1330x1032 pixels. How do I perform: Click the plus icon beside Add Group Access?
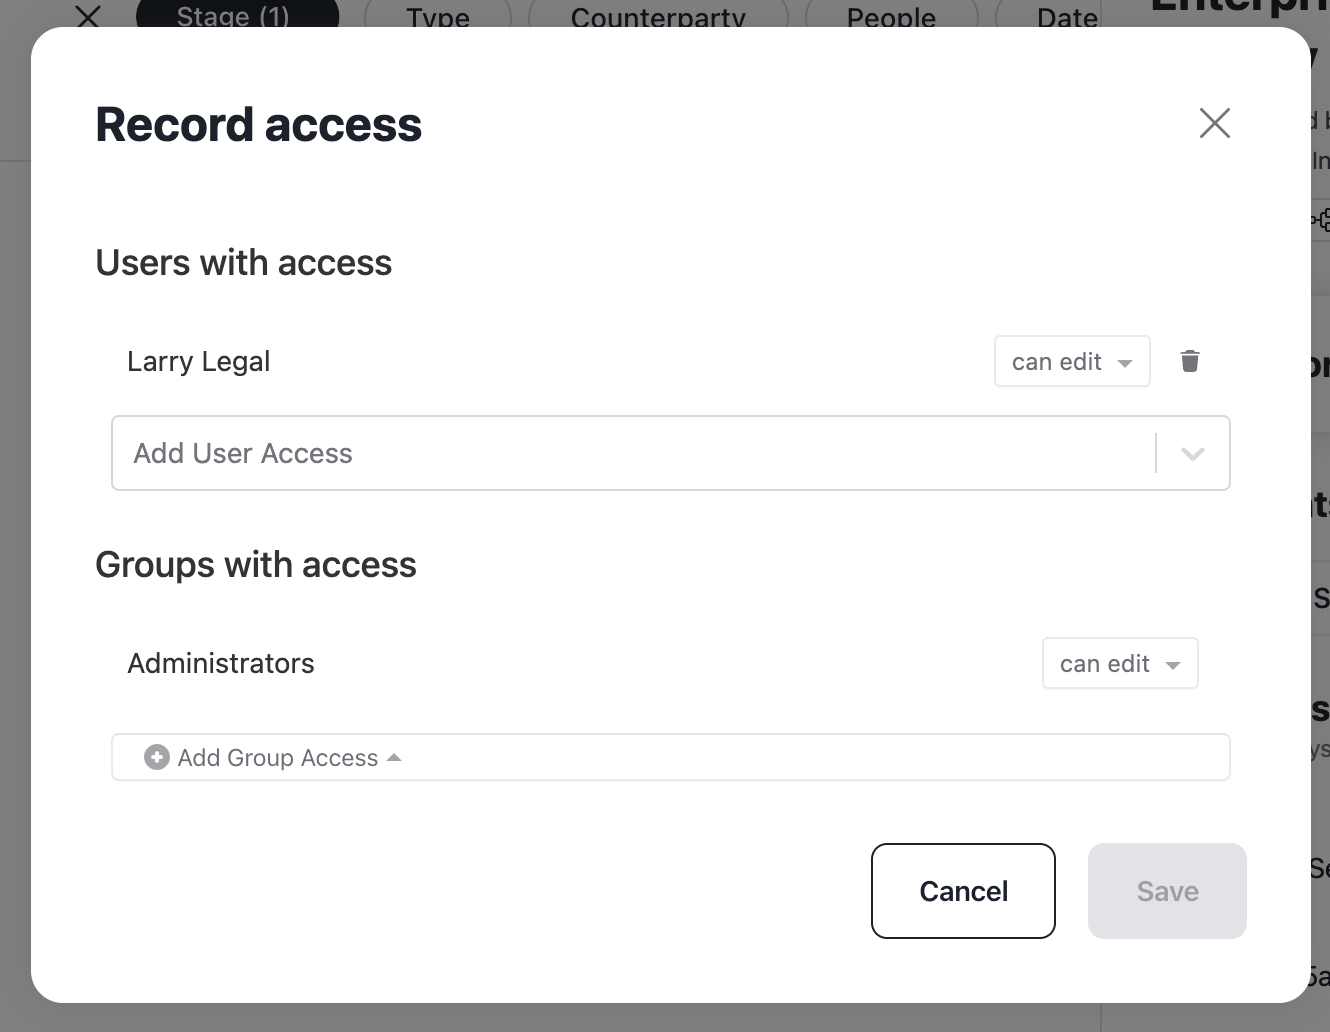pyautogui.click(x=157, y=757)
